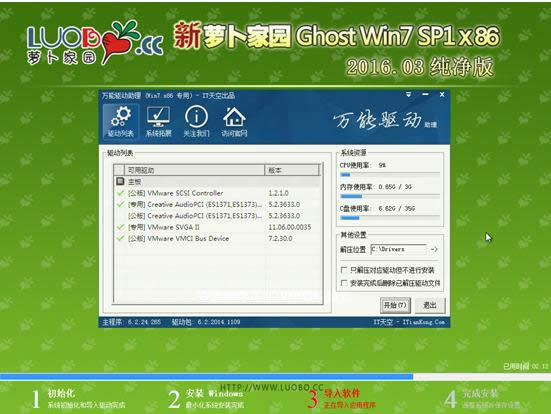Click the 版本 column header
This screenshot has height=414, width=551.
[x=292, y=170]
